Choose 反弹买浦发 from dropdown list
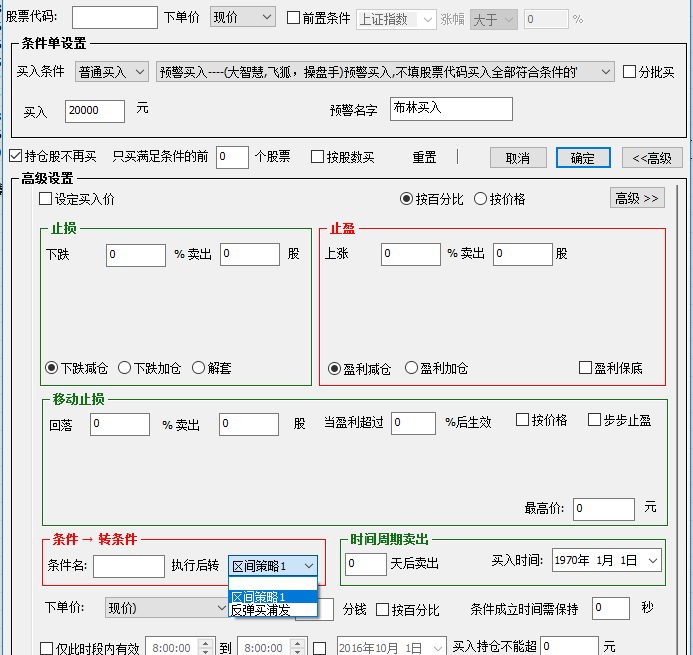The image size is (693, 655). click(x=260, y=610)
